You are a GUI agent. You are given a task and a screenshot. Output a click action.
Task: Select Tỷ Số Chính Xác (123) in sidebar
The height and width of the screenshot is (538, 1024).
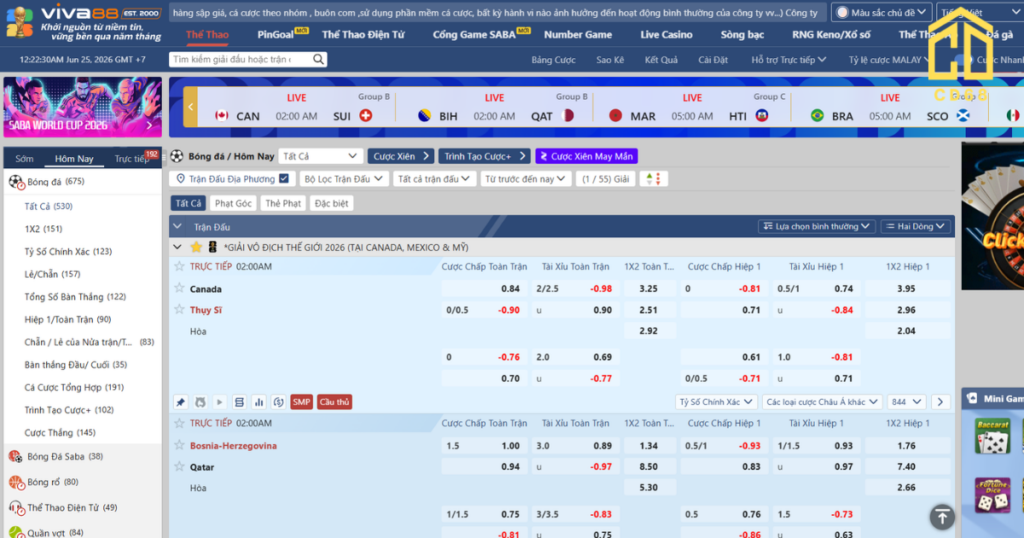click(68, 251)
